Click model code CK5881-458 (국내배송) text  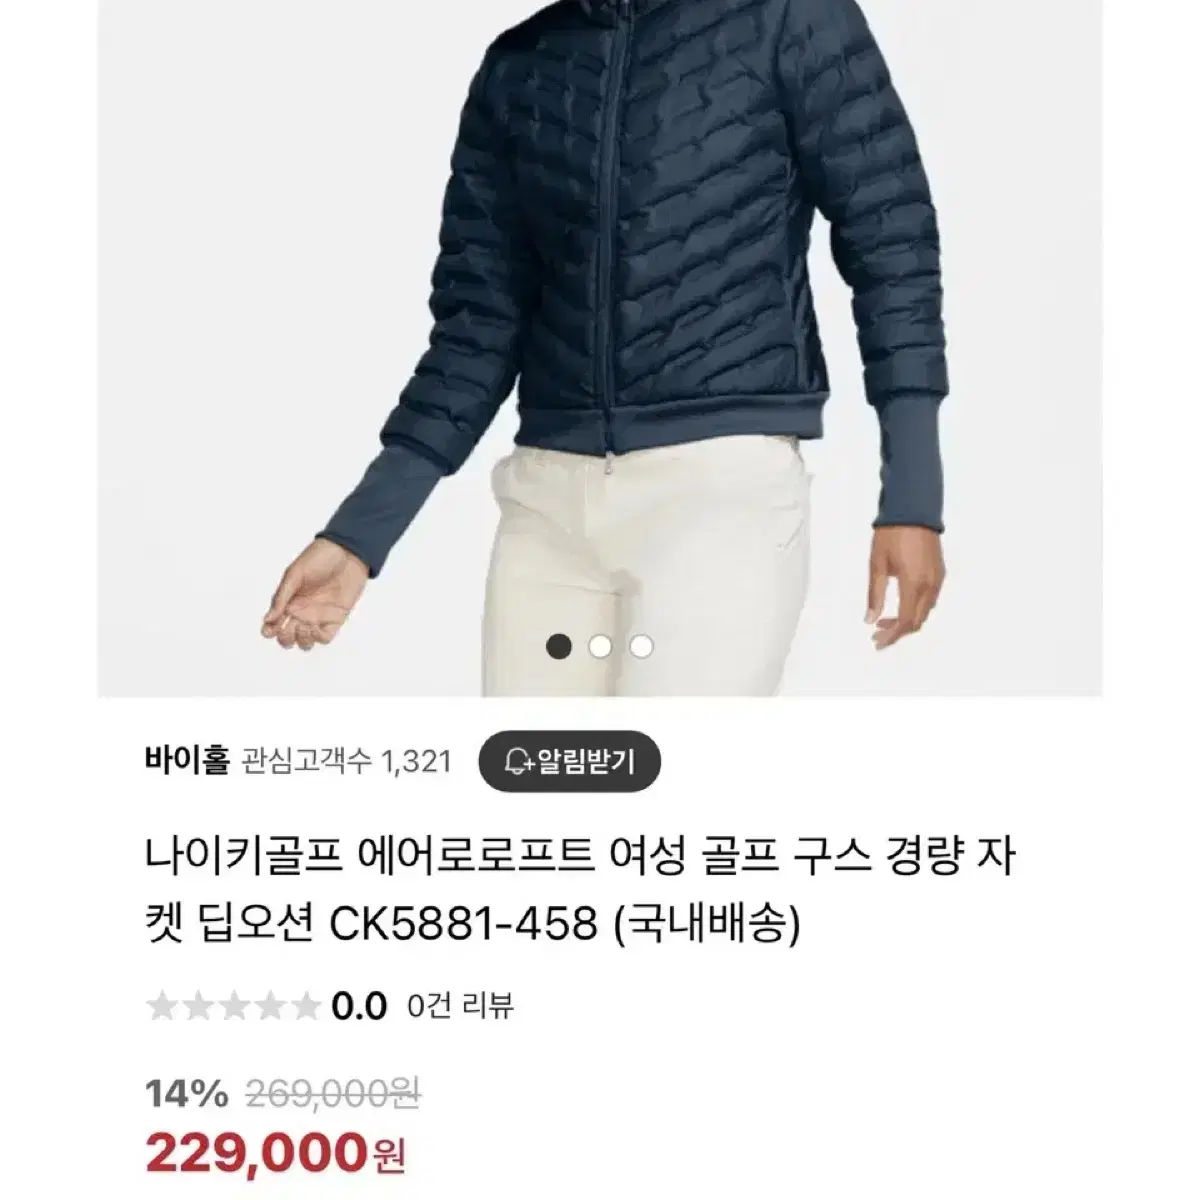tap(565, 925)
